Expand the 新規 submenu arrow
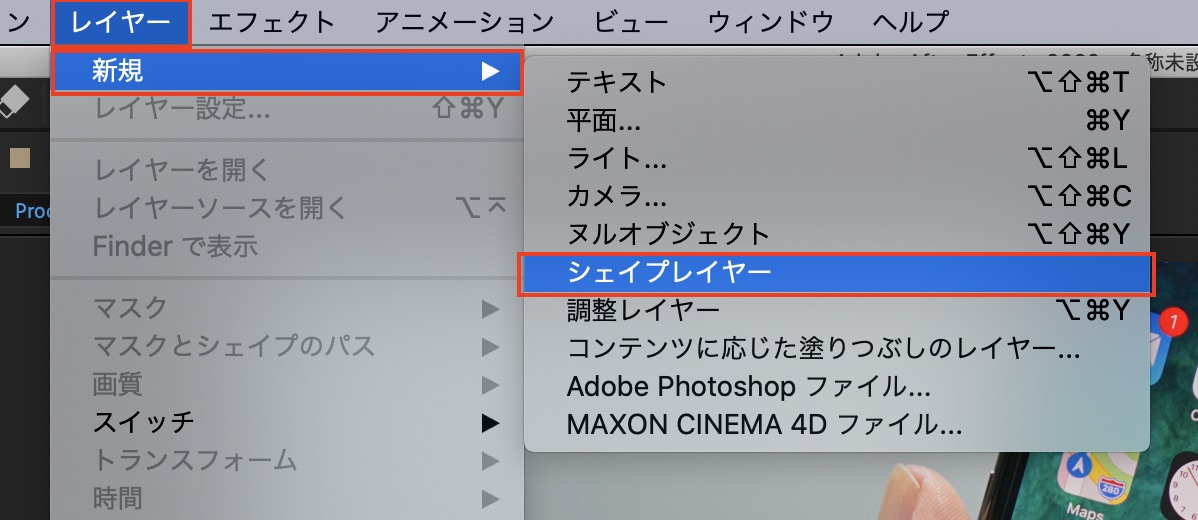This screenshot has height=520, width=1198. pyautogui.click(x=491, y=72)
